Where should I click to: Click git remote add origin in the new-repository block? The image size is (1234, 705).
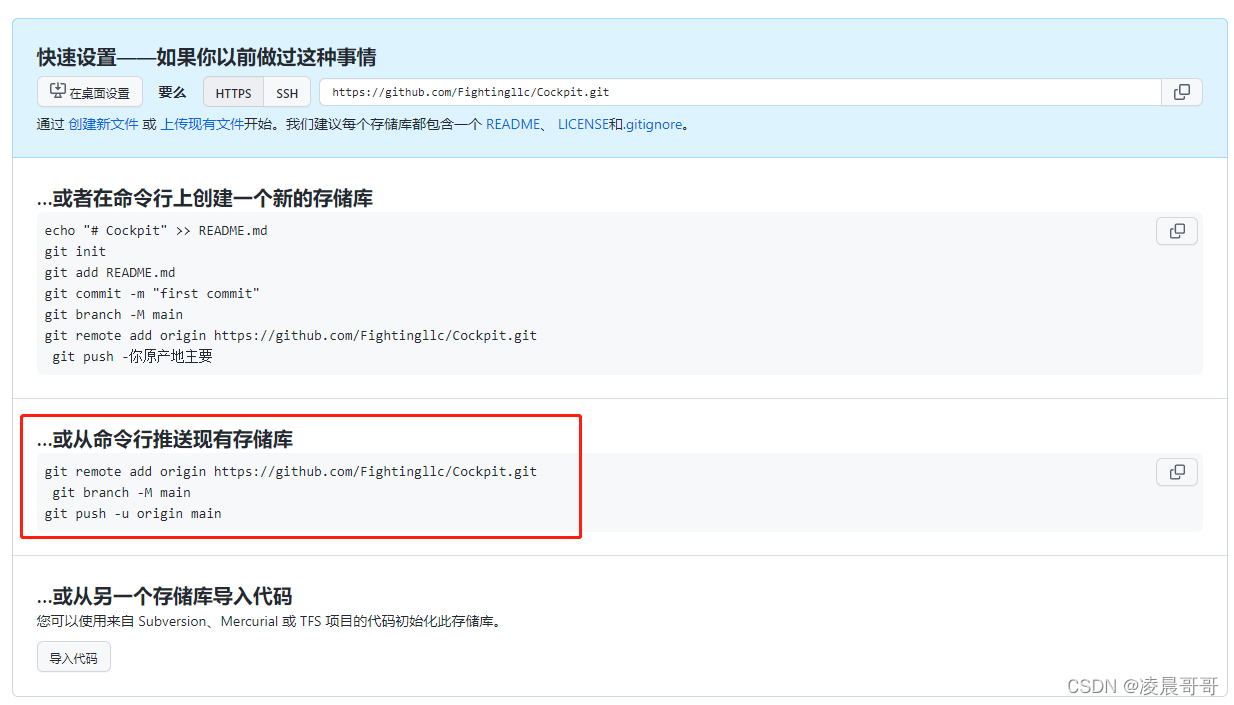[x=291, y=335]
